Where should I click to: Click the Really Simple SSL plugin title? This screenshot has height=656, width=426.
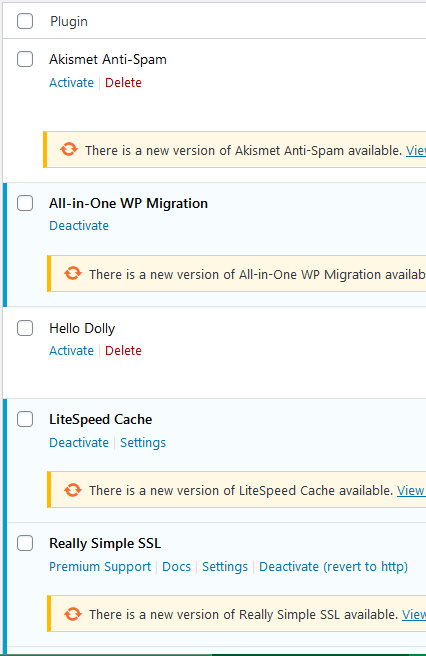pos(105,543)
